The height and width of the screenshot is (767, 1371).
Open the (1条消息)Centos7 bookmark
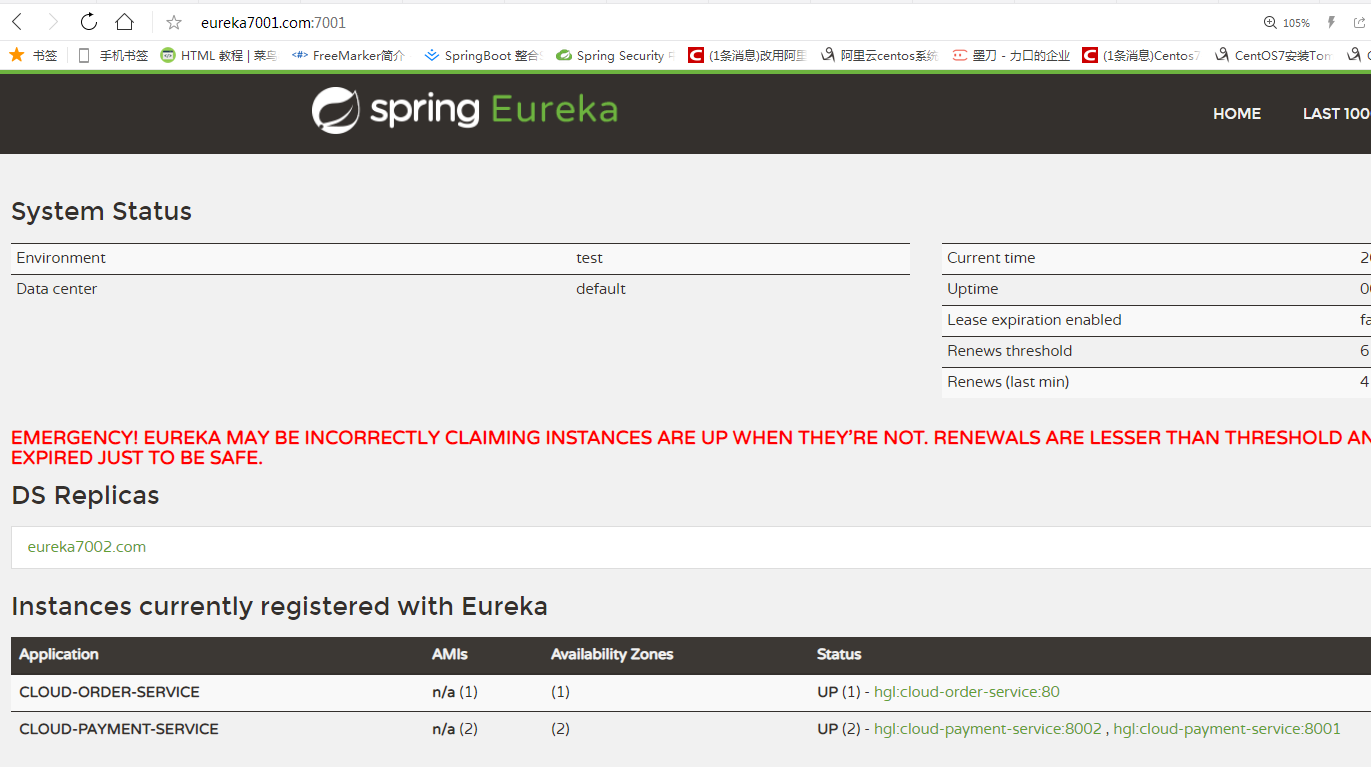(1141, 55)
